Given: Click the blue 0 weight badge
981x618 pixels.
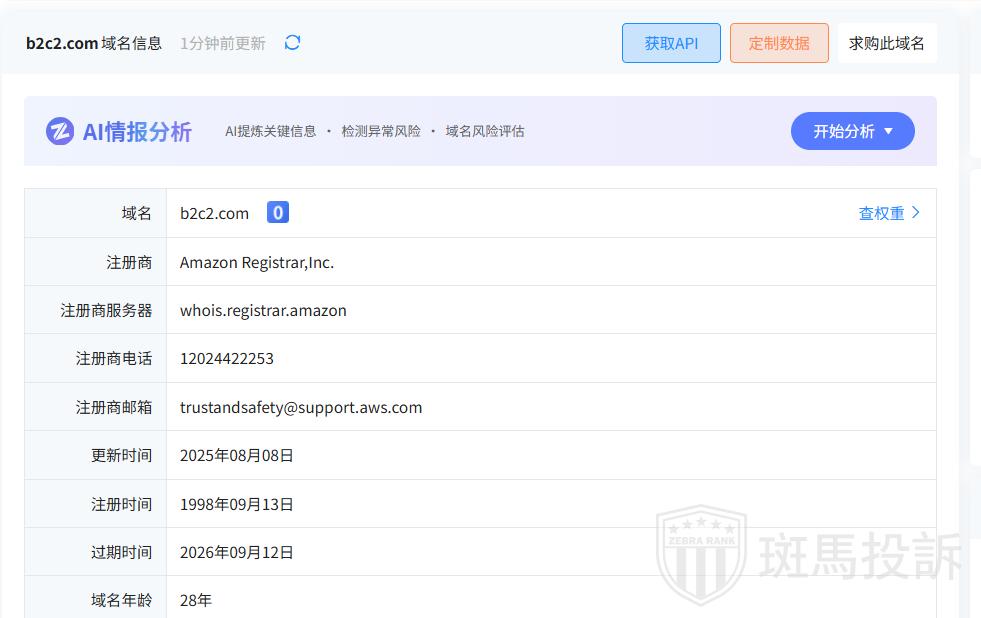Looking at the screenshot, I should point(278,213).
